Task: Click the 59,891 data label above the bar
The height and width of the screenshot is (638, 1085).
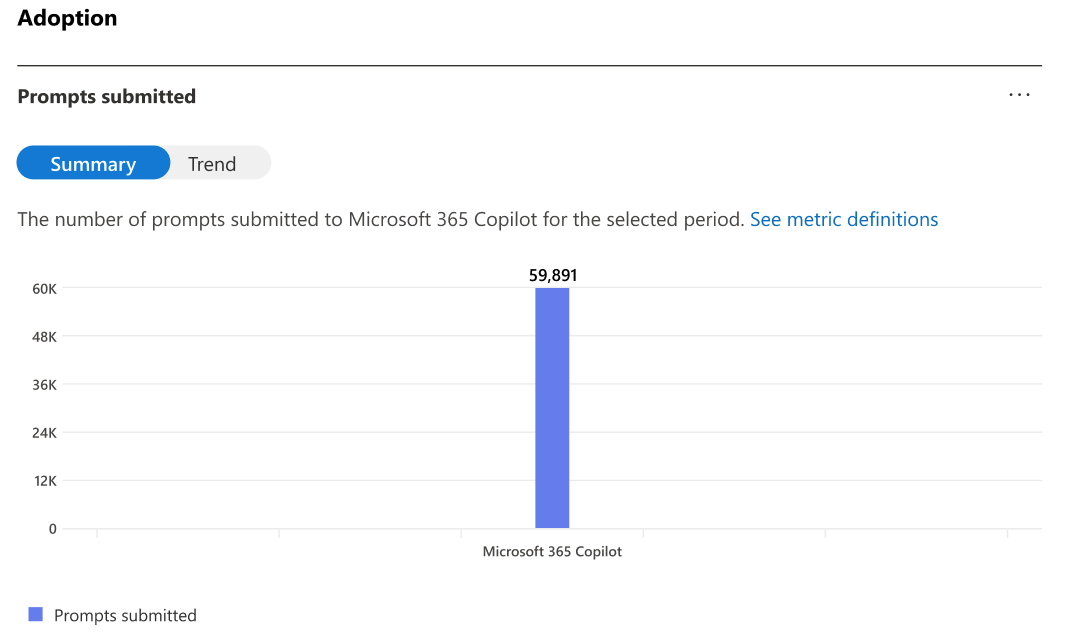Action: 553,275
